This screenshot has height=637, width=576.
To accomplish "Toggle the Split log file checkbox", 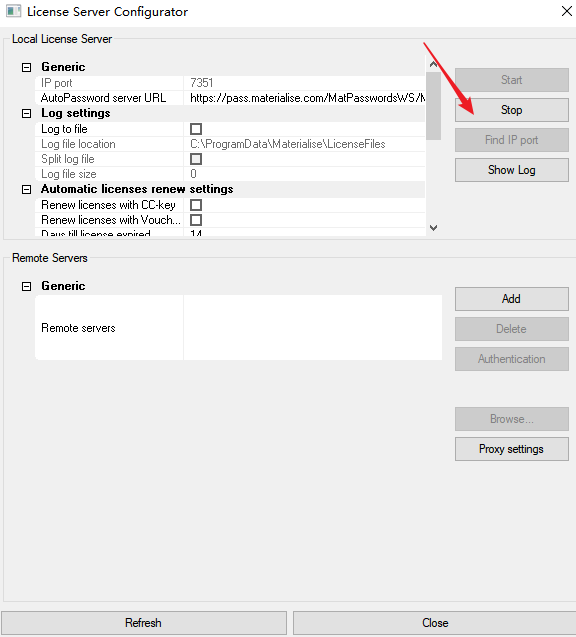I will pos(196,159).
